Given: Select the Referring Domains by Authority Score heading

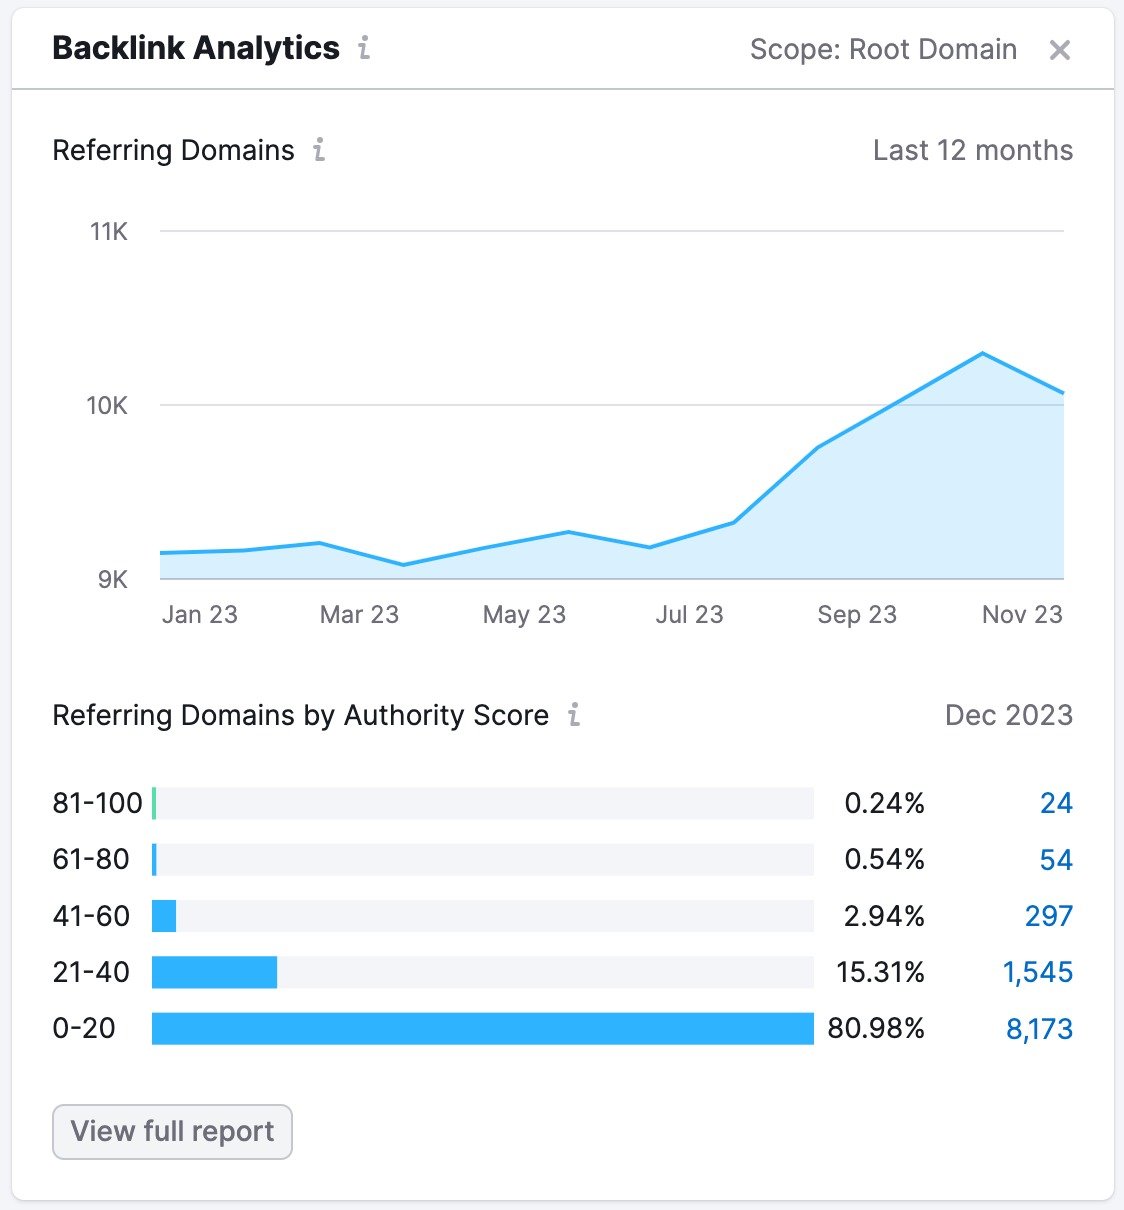Looking at the screenshot, I should [x=300, y=715].
